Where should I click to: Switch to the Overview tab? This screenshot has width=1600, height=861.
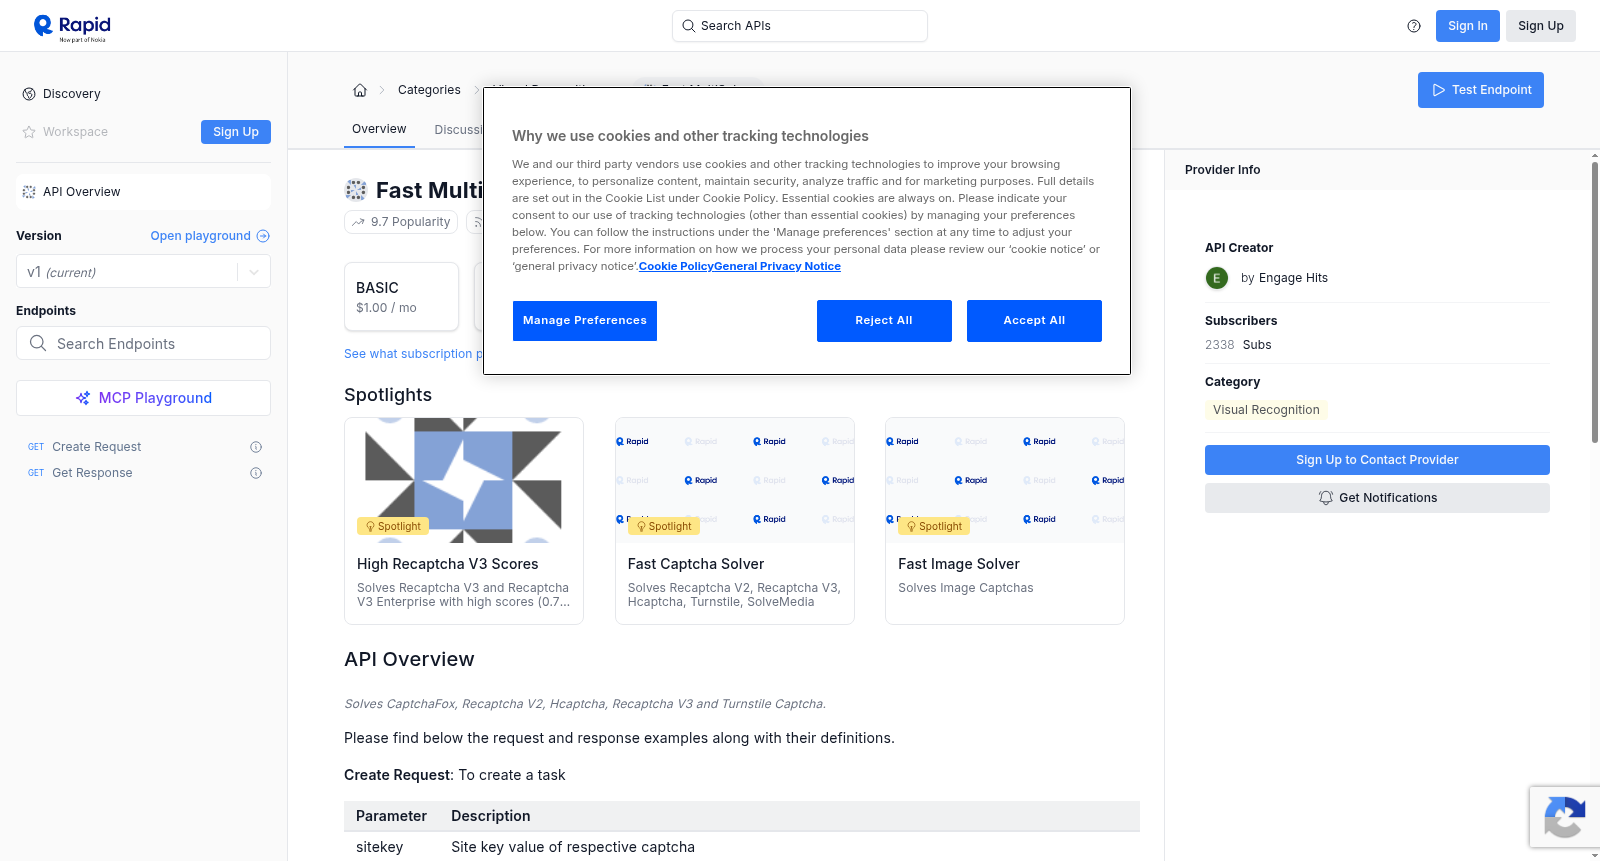pyautogui.click(x=379, y=129)
